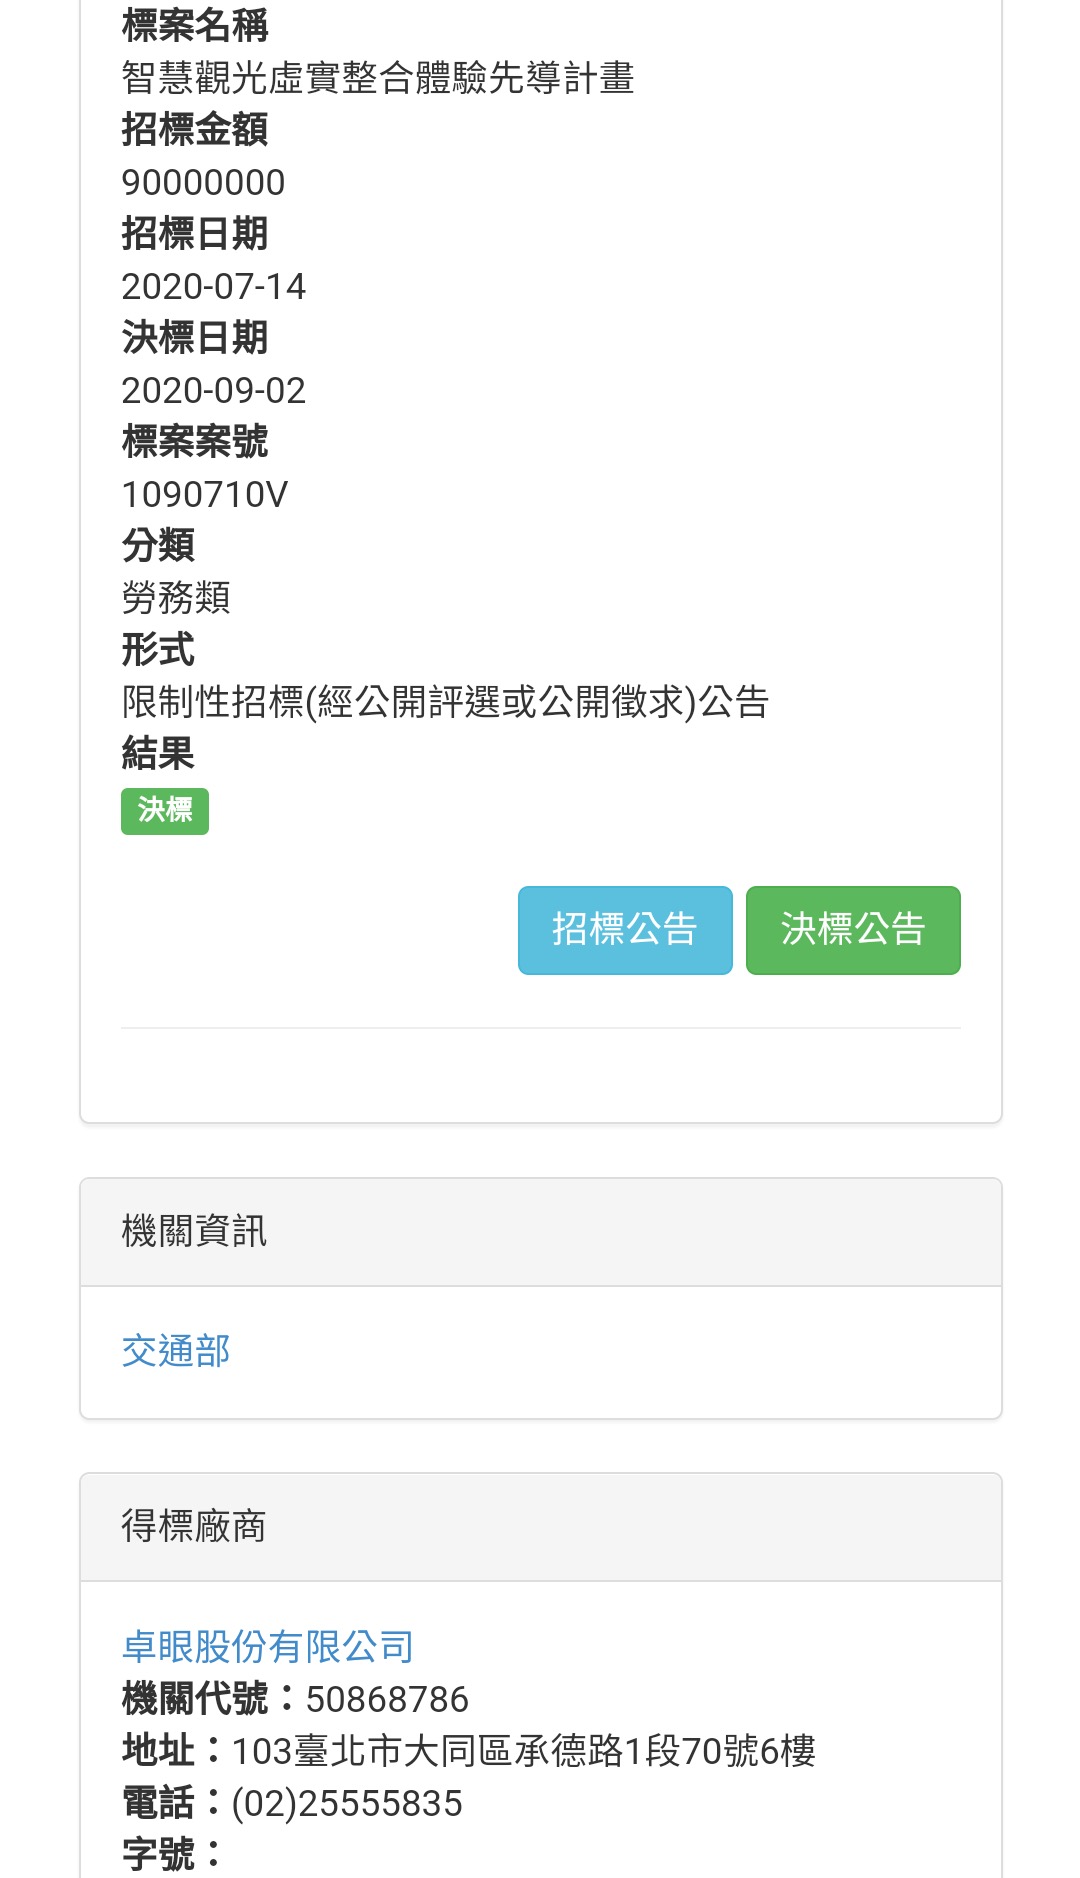Click the 標案名稱 heading label

[x=195, y=26]
